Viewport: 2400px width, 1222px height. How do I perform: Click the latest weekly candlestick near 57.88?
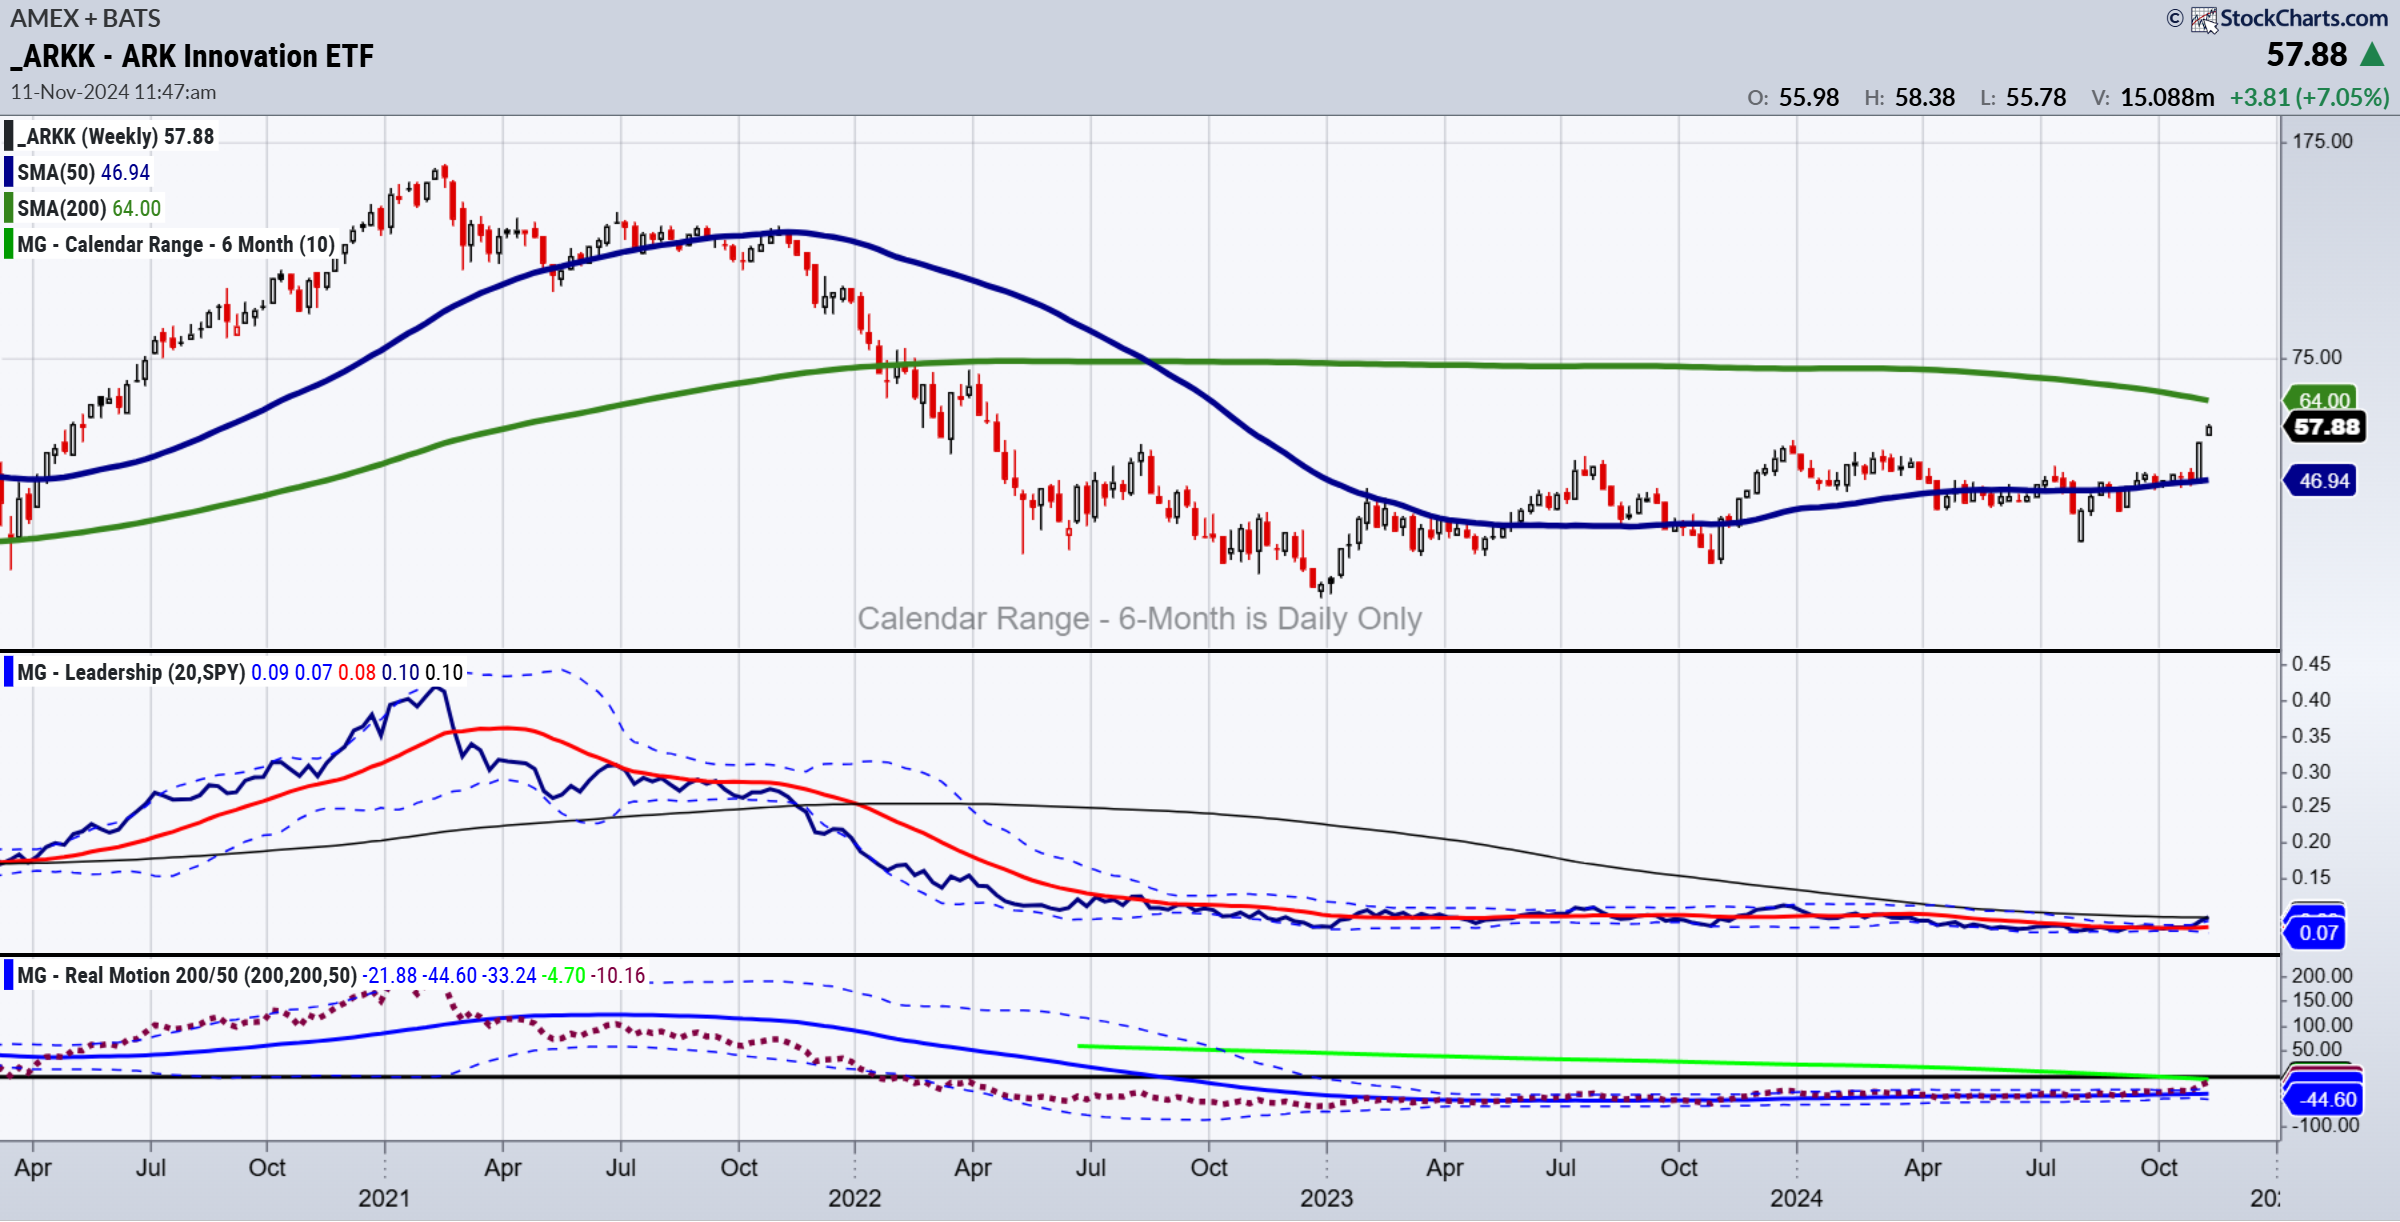click(2208, 430)
